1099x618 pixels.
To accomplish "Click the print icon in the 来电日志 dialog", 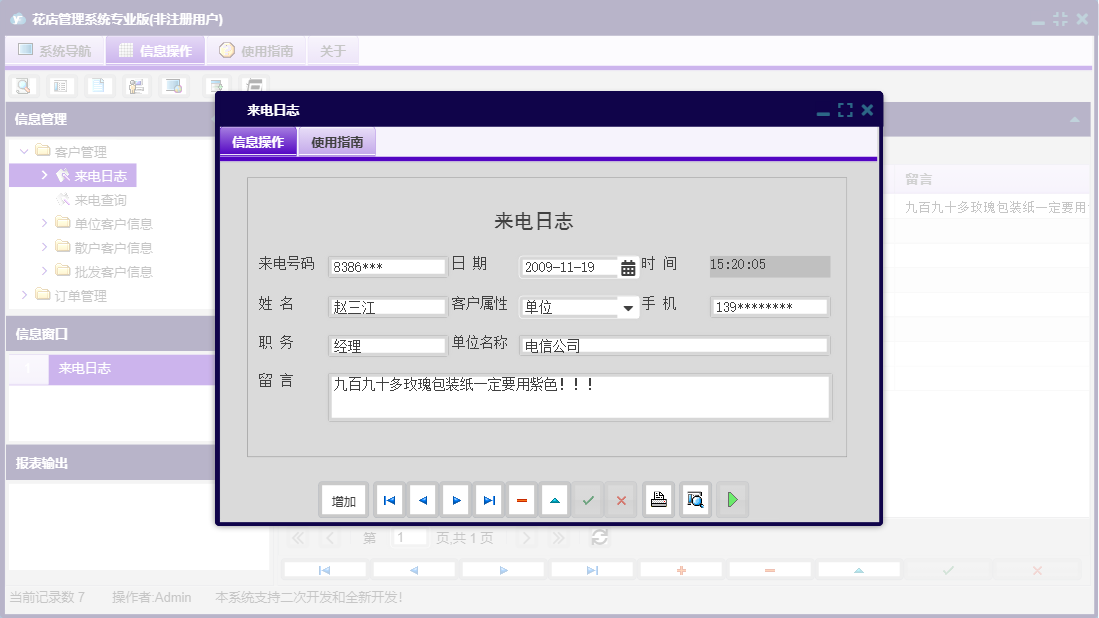I will [x=658, y=499].
